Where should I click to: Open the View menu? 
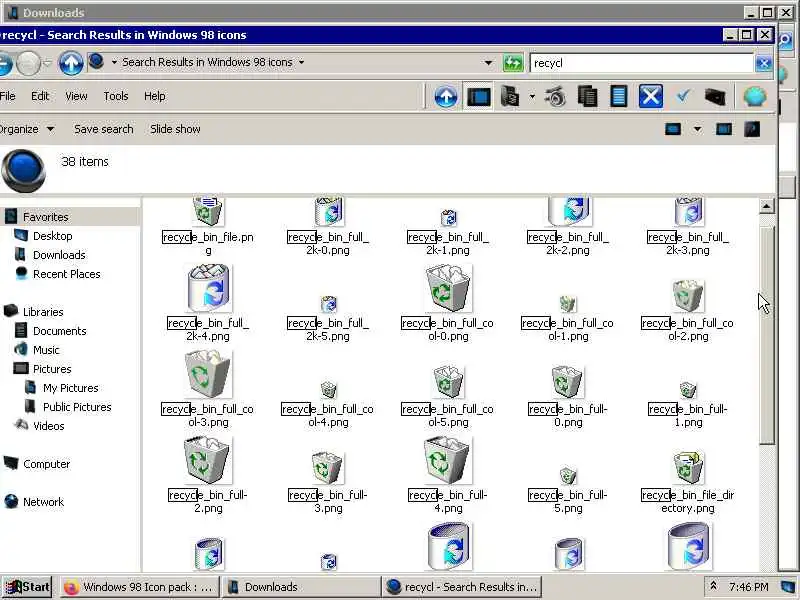point(76,96)
